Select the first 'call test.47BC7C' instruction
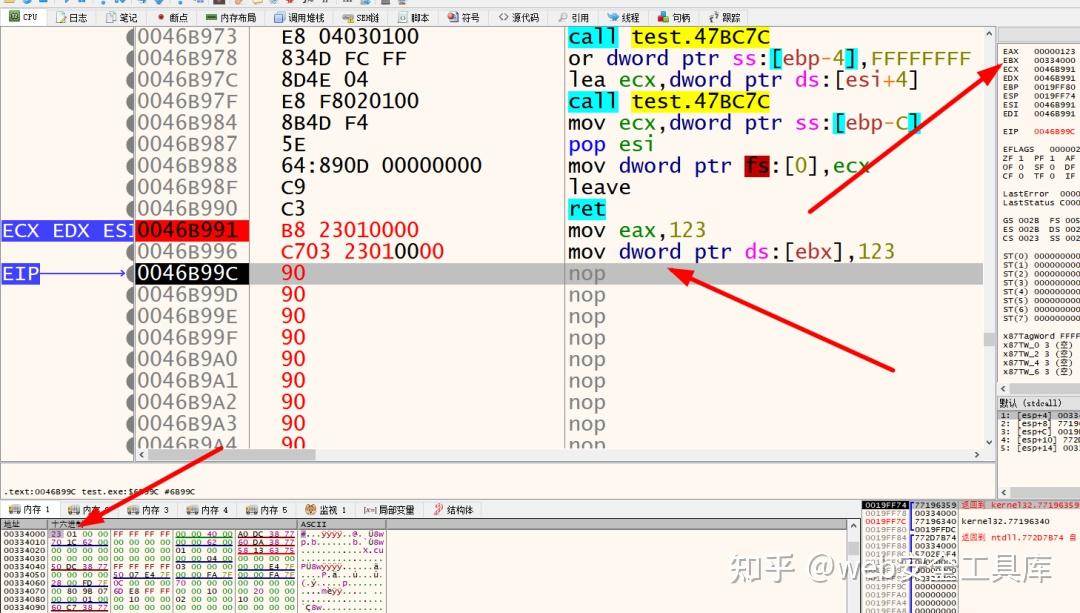 pyautogui.click(x=669, y=37)
